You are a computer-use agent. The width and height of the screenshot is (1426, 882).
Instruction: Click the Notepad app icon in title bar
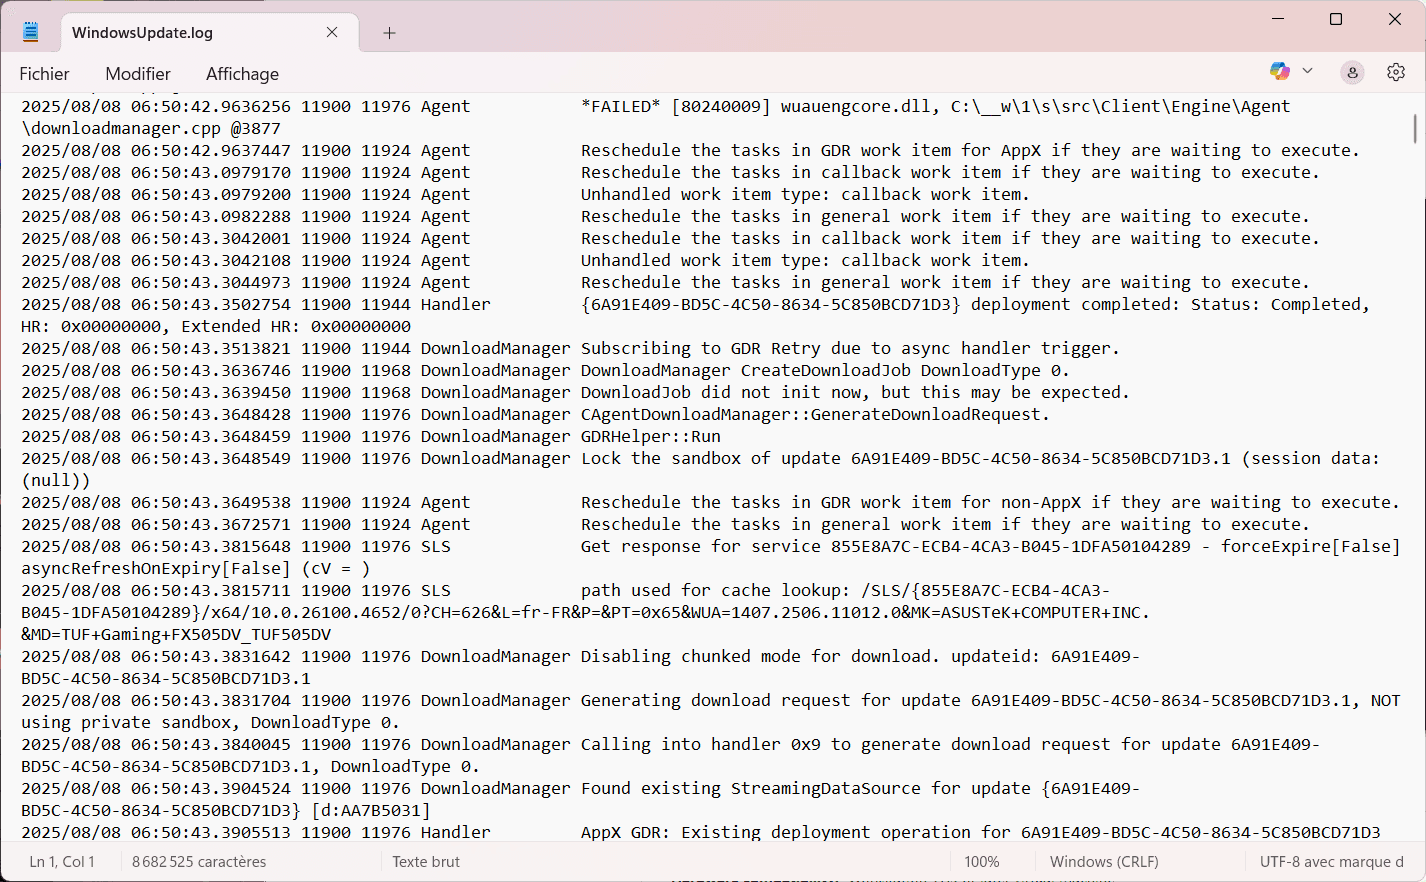tap(31, 32)
